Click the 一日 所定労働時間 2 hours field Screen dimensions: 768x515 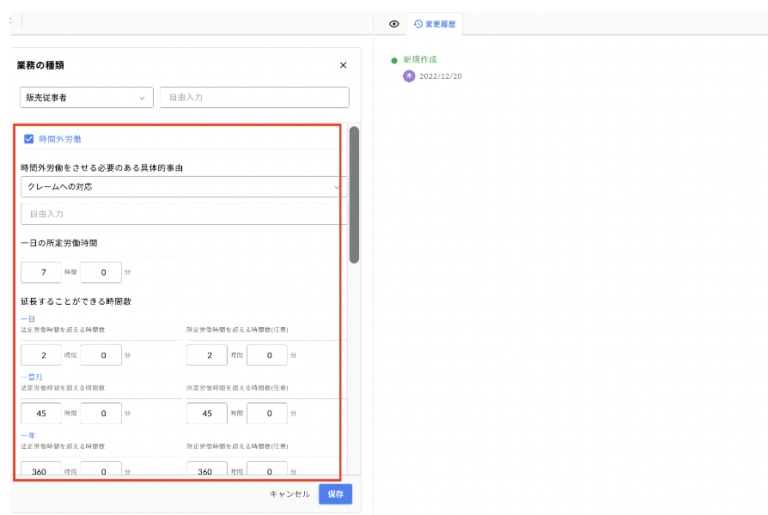(x=207, y=355)
